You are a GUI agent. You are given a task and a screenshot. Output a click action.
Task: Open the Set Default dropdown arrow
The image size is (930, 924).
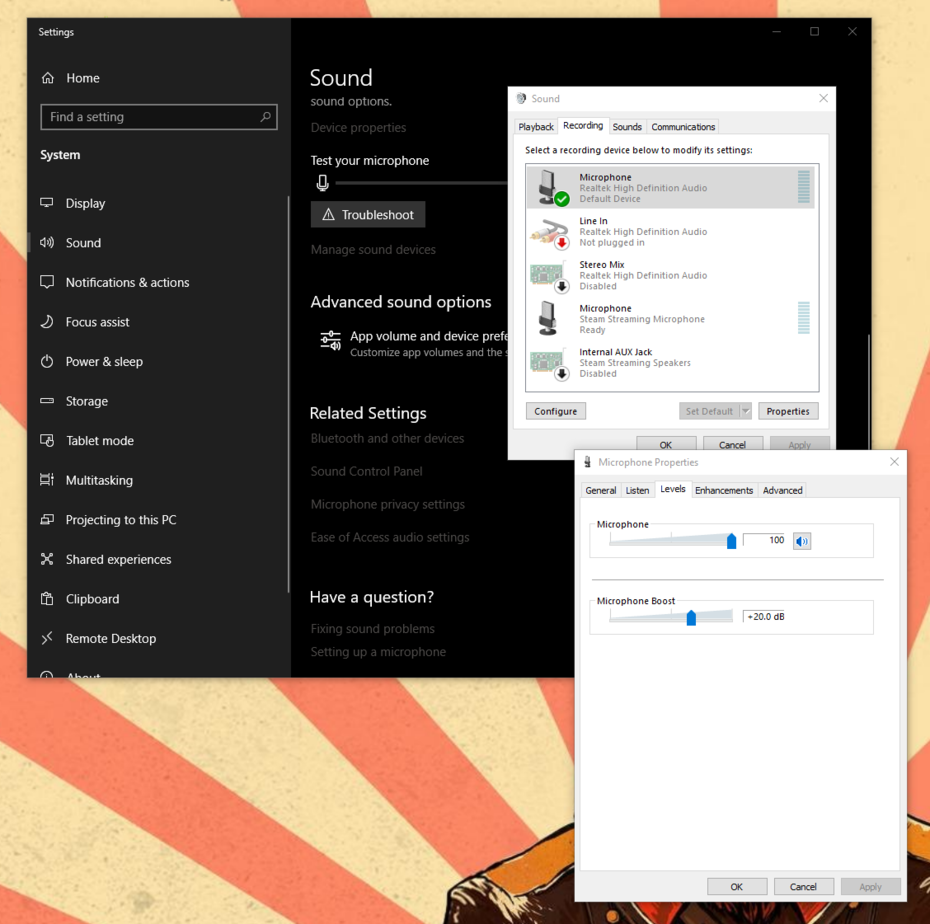(x=746, y=411)
